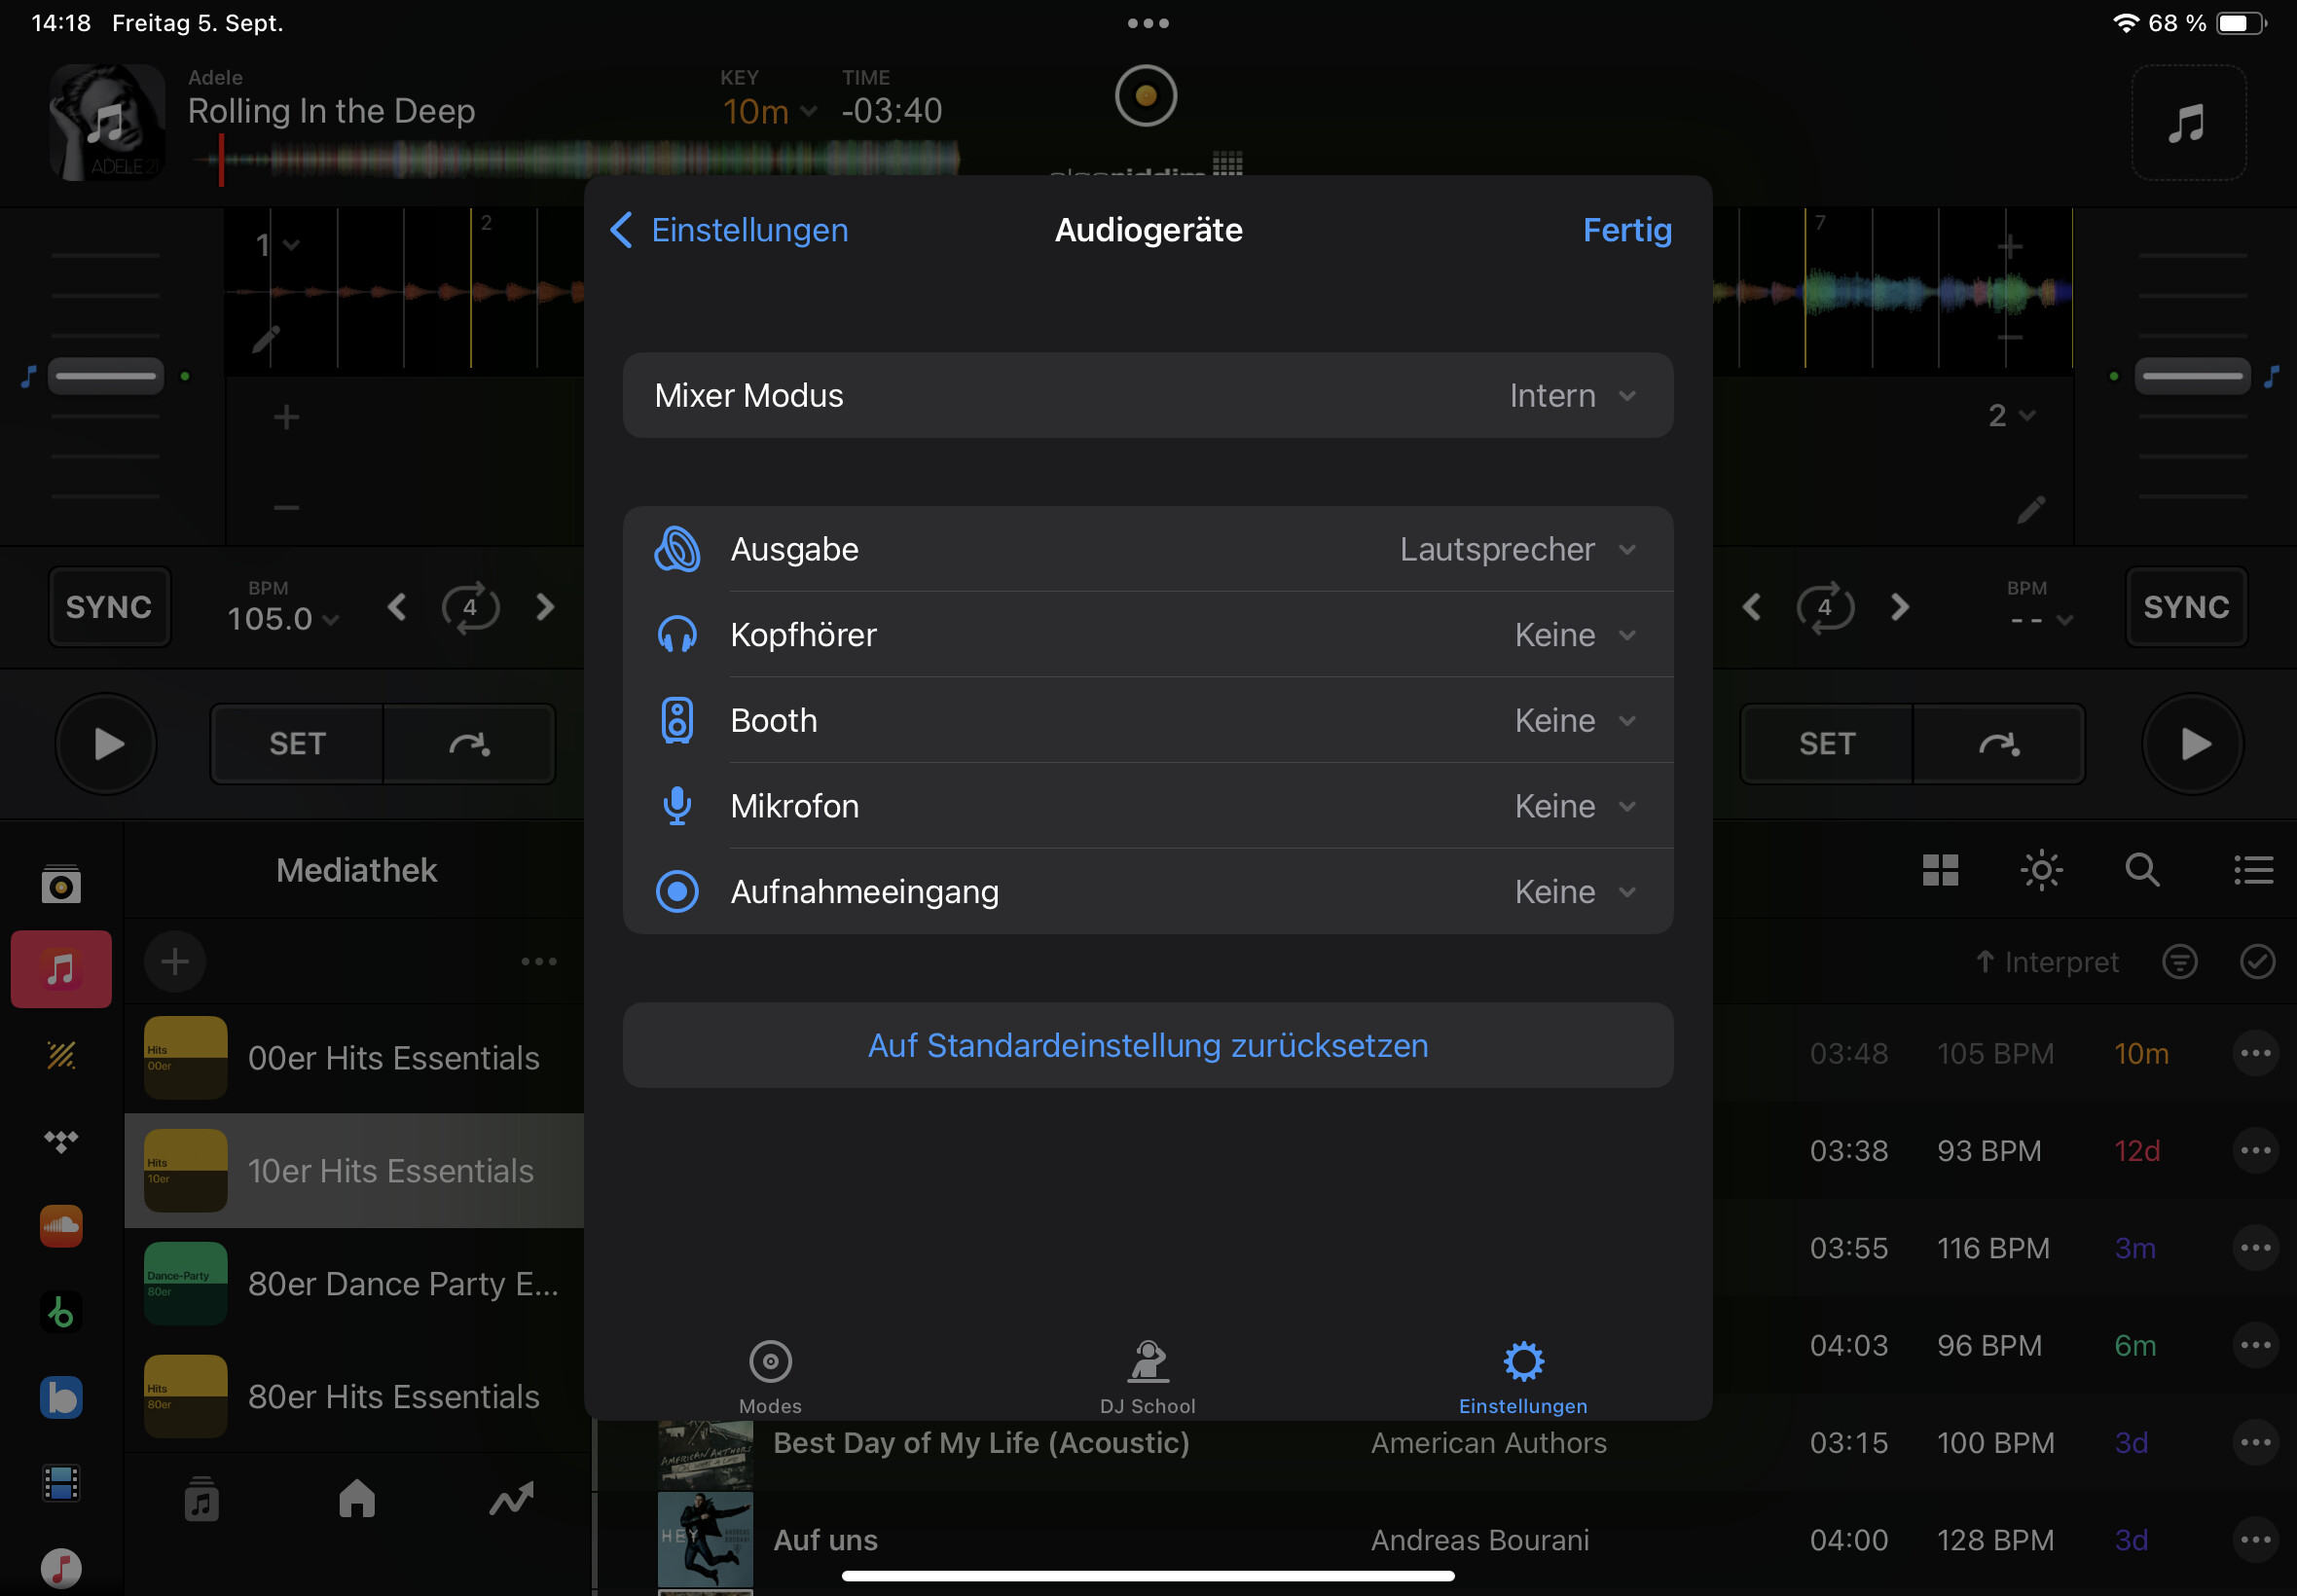Open the iTunes music source in sidebar
Image resolution: width=2297 pixels, height=1596 pixels.
(x=61, y=1568)
